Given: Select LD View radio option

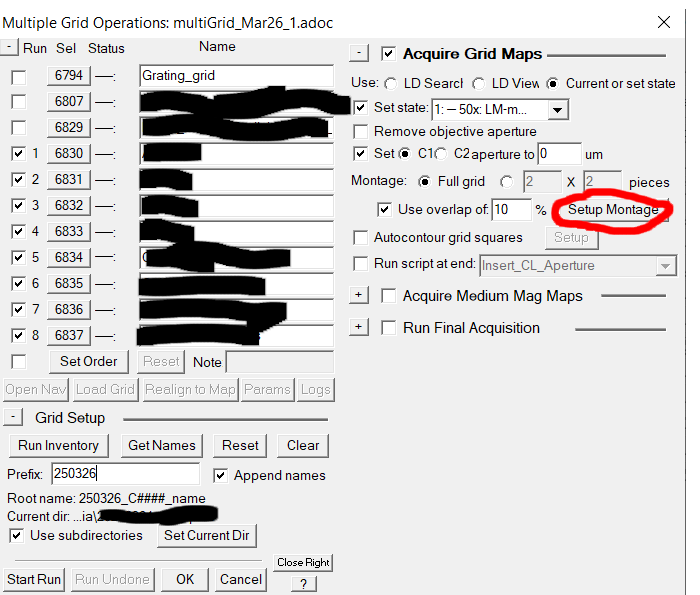Looking at the screenshot, I should click(479, 83).
